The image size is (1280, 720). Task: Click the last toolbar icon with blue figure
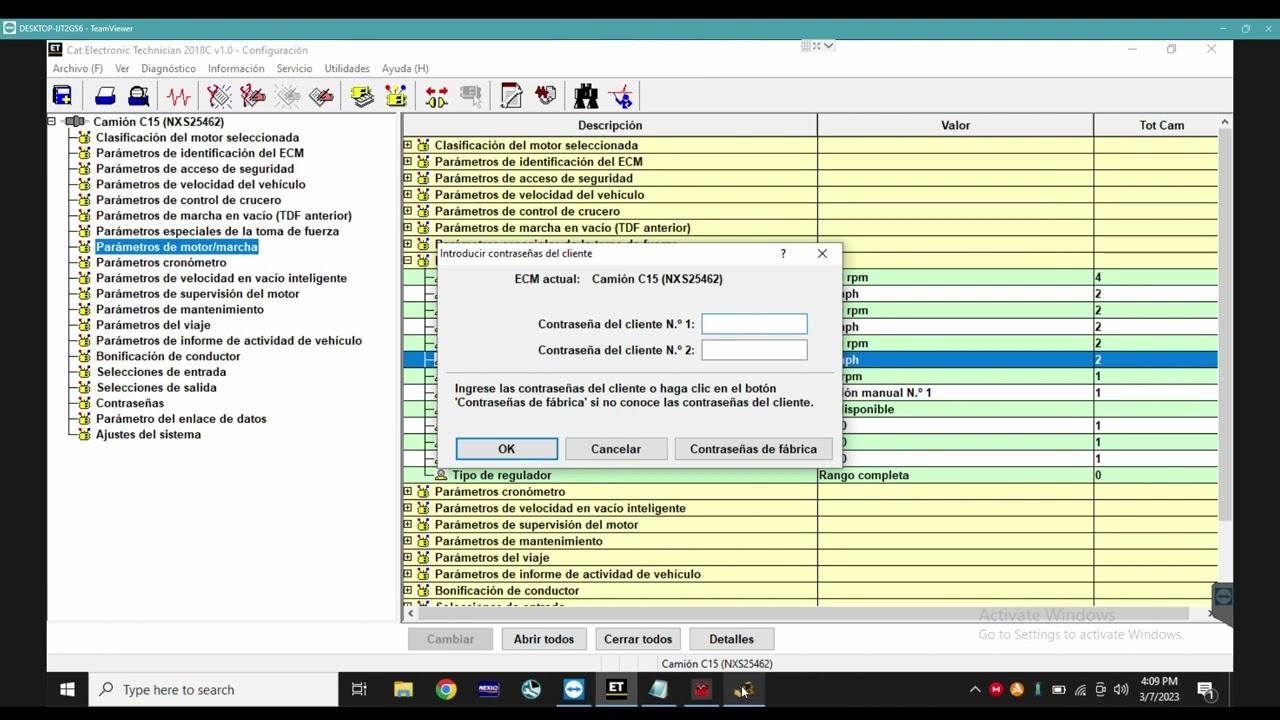[x=621, y=96]
